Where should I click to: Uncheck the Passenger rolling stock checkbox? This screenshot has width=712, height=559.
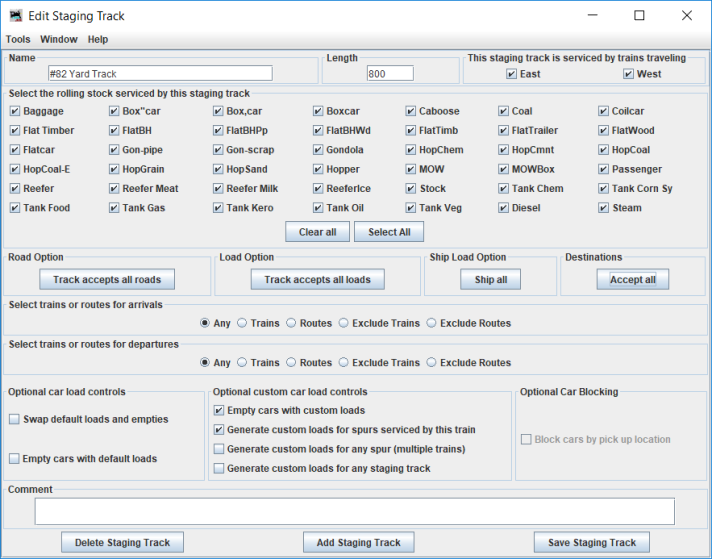(604, 169)
